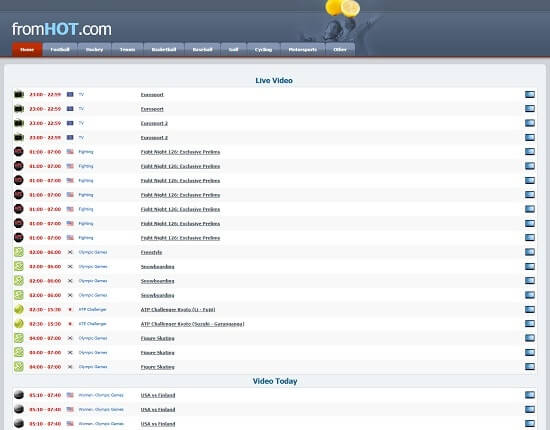The image size is (550, 430).
Task: Click video icon in first Fight Night row
Action: [530, 152]
